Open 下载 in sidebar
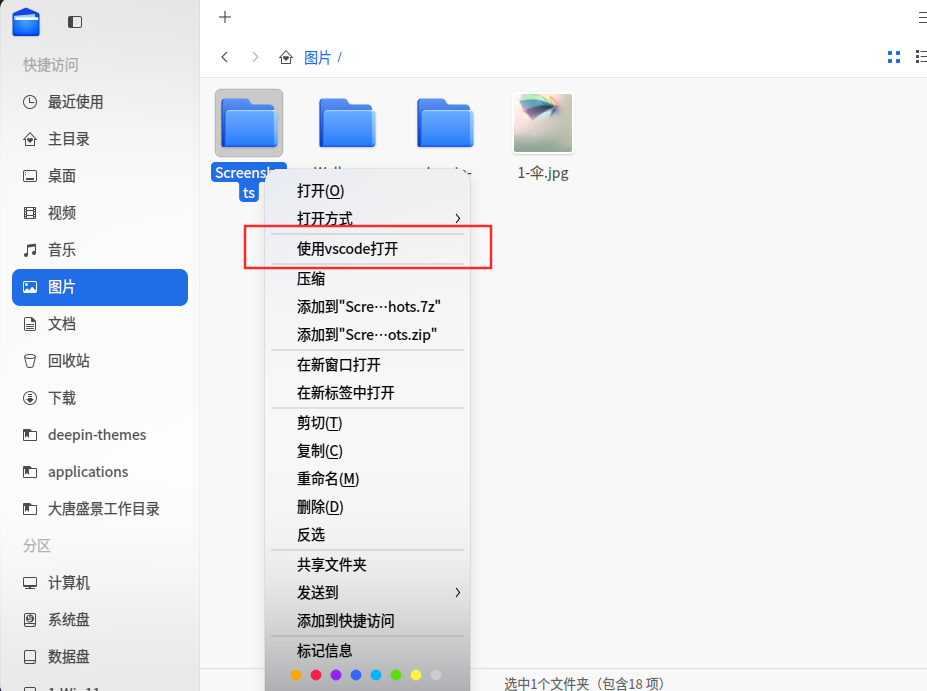The height and width of the screenshot is (691, 927). 100,398
